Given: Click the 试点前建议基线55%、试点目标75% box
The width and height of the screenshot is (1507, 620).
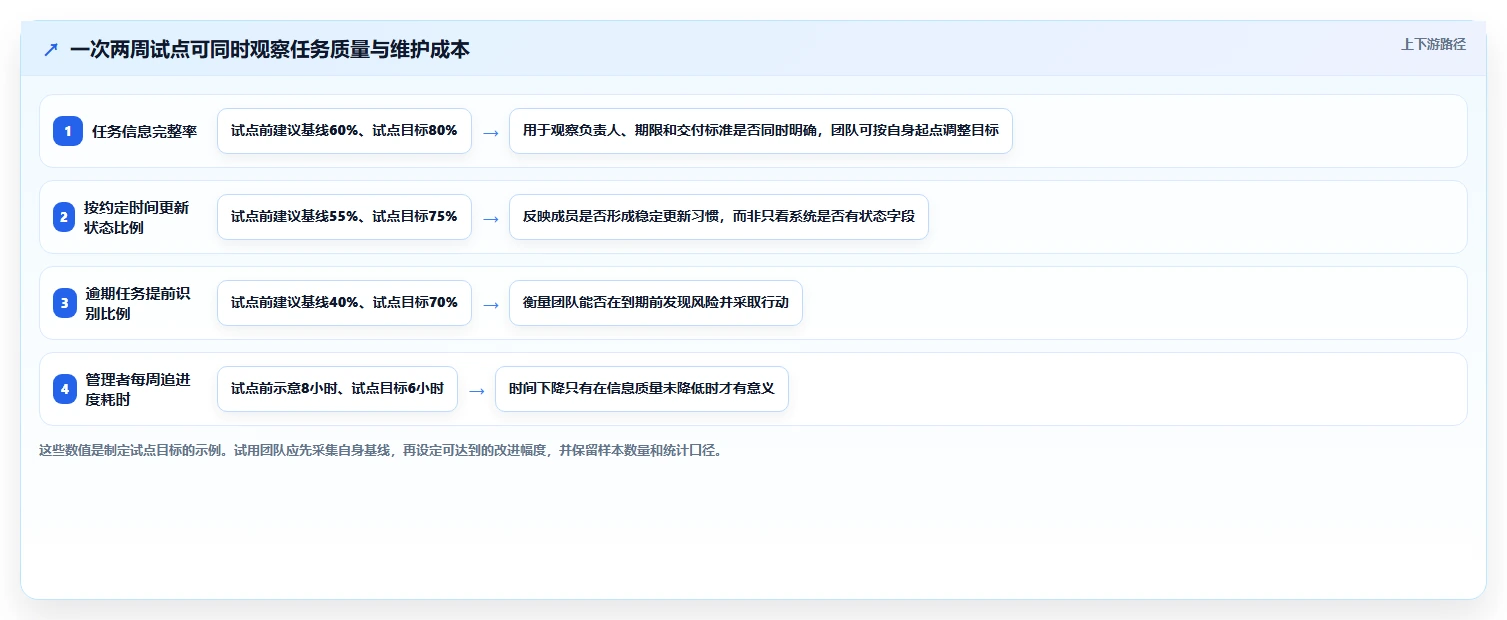Looking at the screenshot, I should [344, 217].
